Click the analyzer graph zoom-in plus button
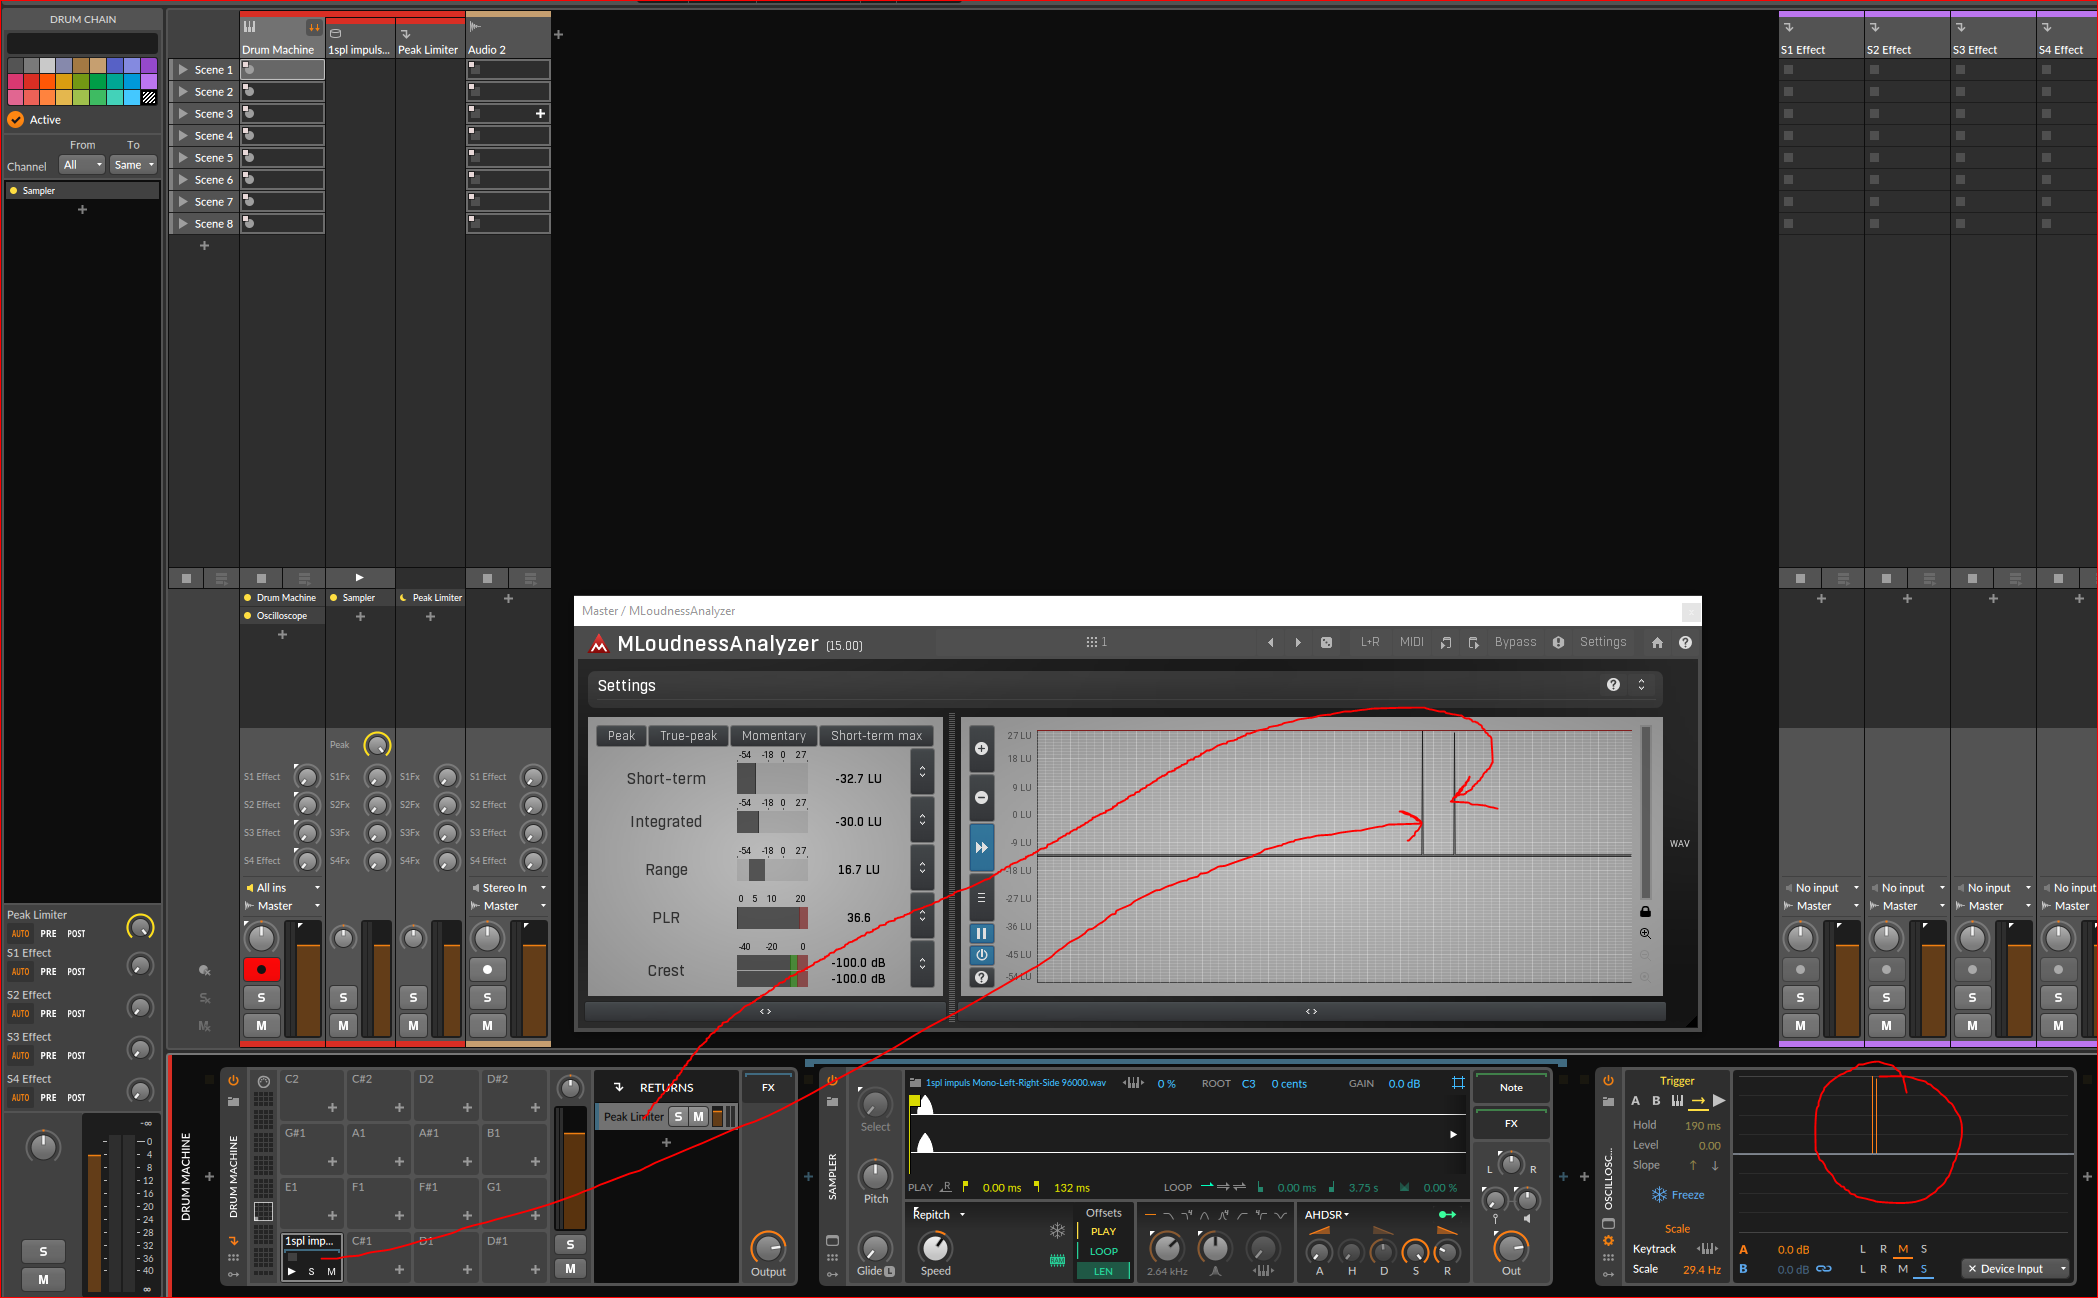 tap(981, 749)
